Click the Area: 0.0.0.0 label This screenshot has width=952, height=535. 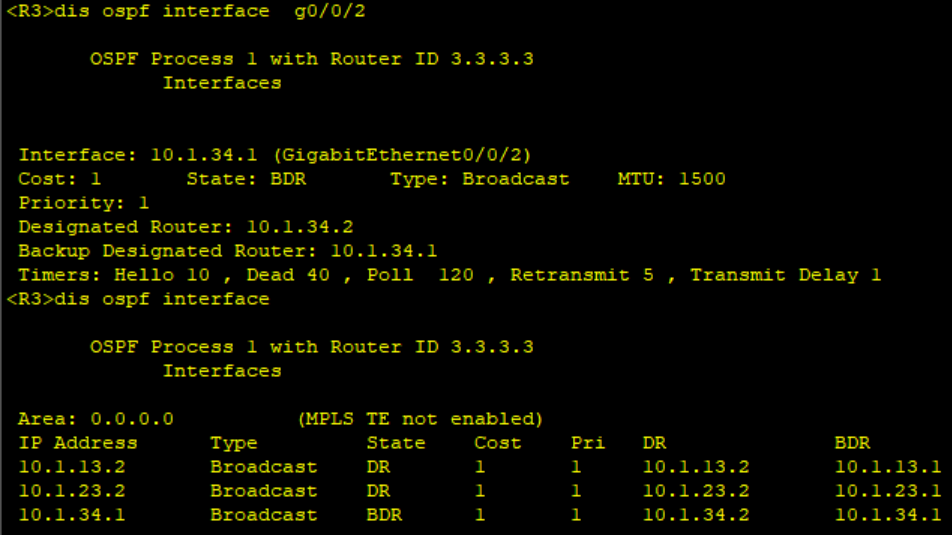96,419
